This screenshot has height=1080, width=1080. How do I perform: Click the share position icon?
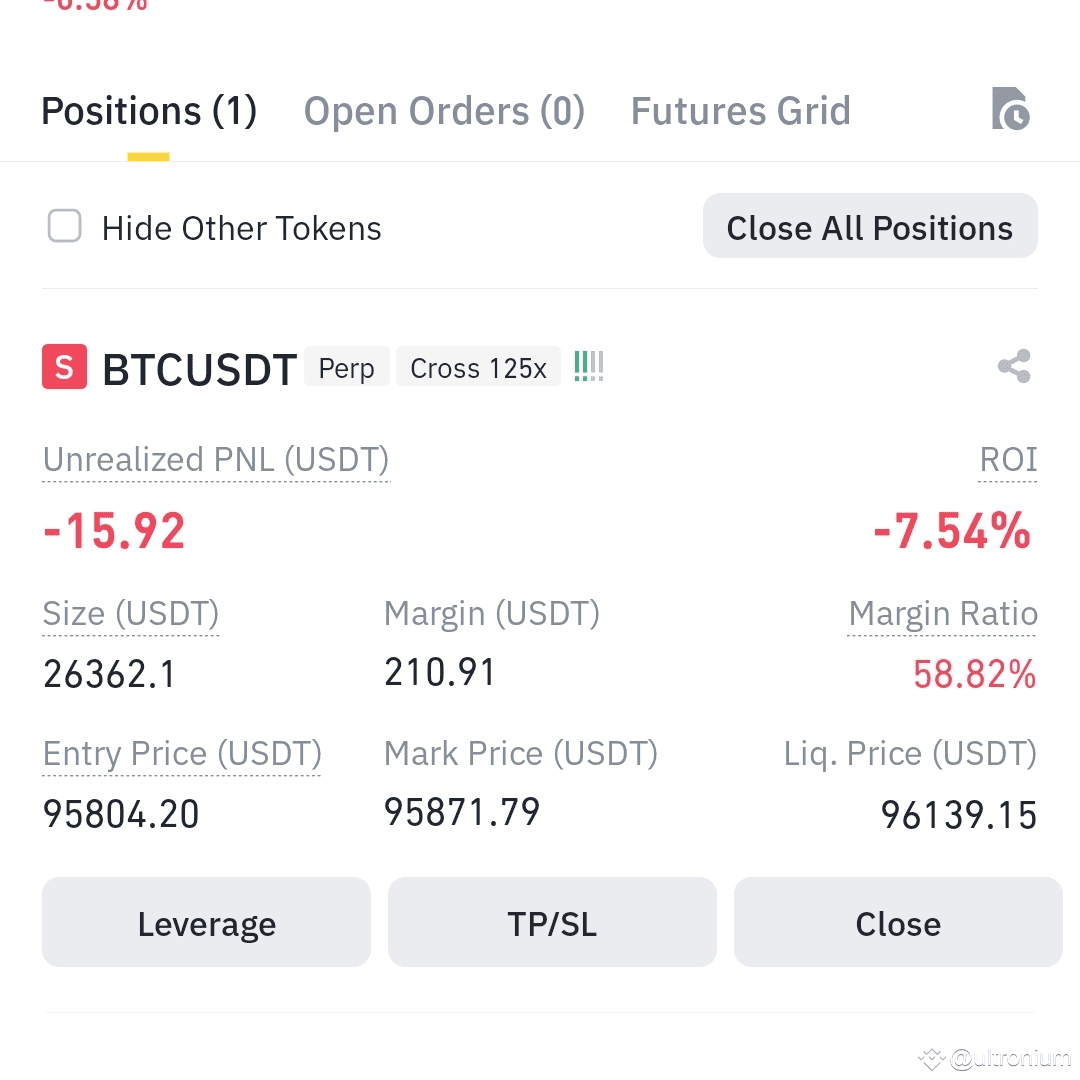(x=1013, y=366)
